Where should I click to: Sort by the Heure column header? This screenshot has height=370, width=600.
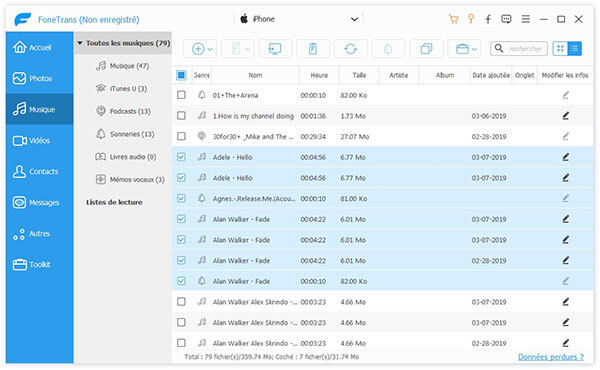[319, 75]
